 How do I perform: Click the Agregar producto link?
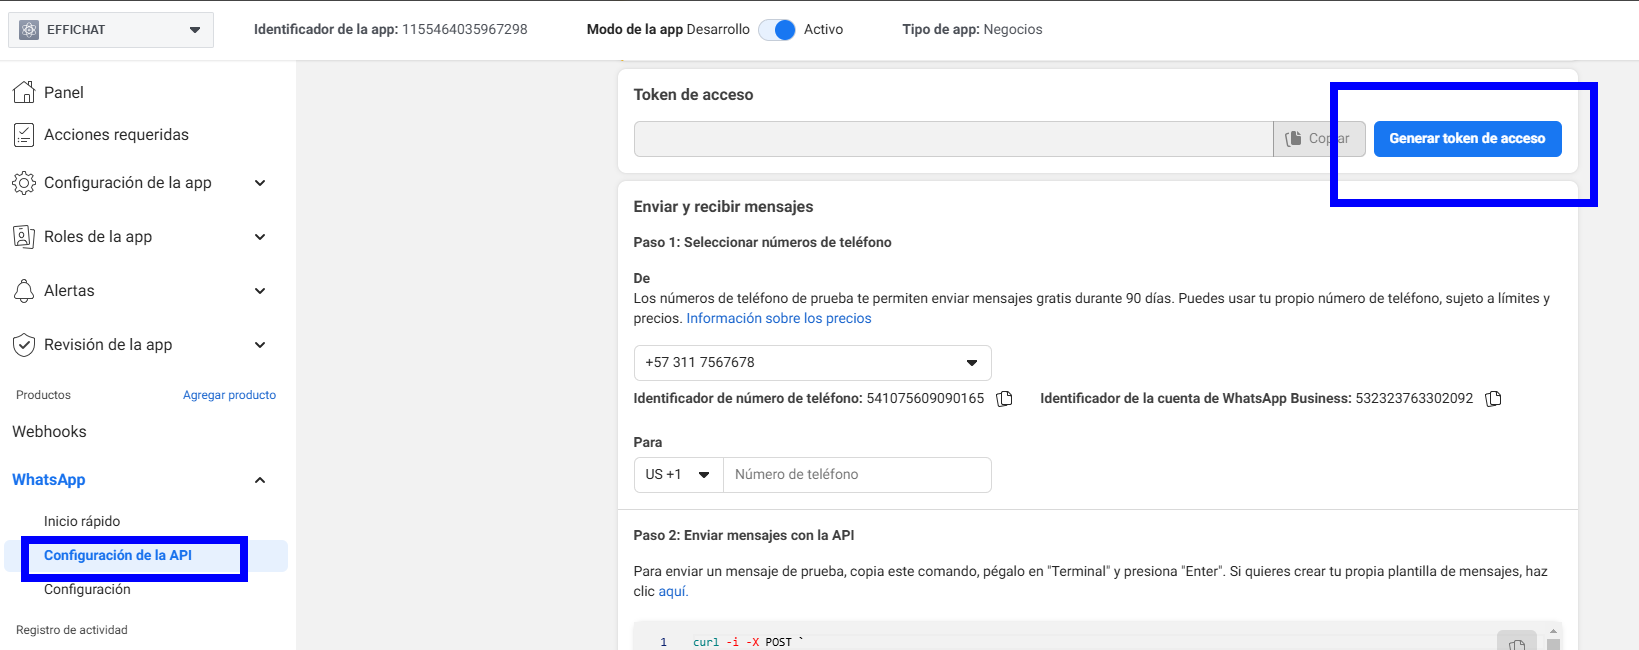pos(229,395)
